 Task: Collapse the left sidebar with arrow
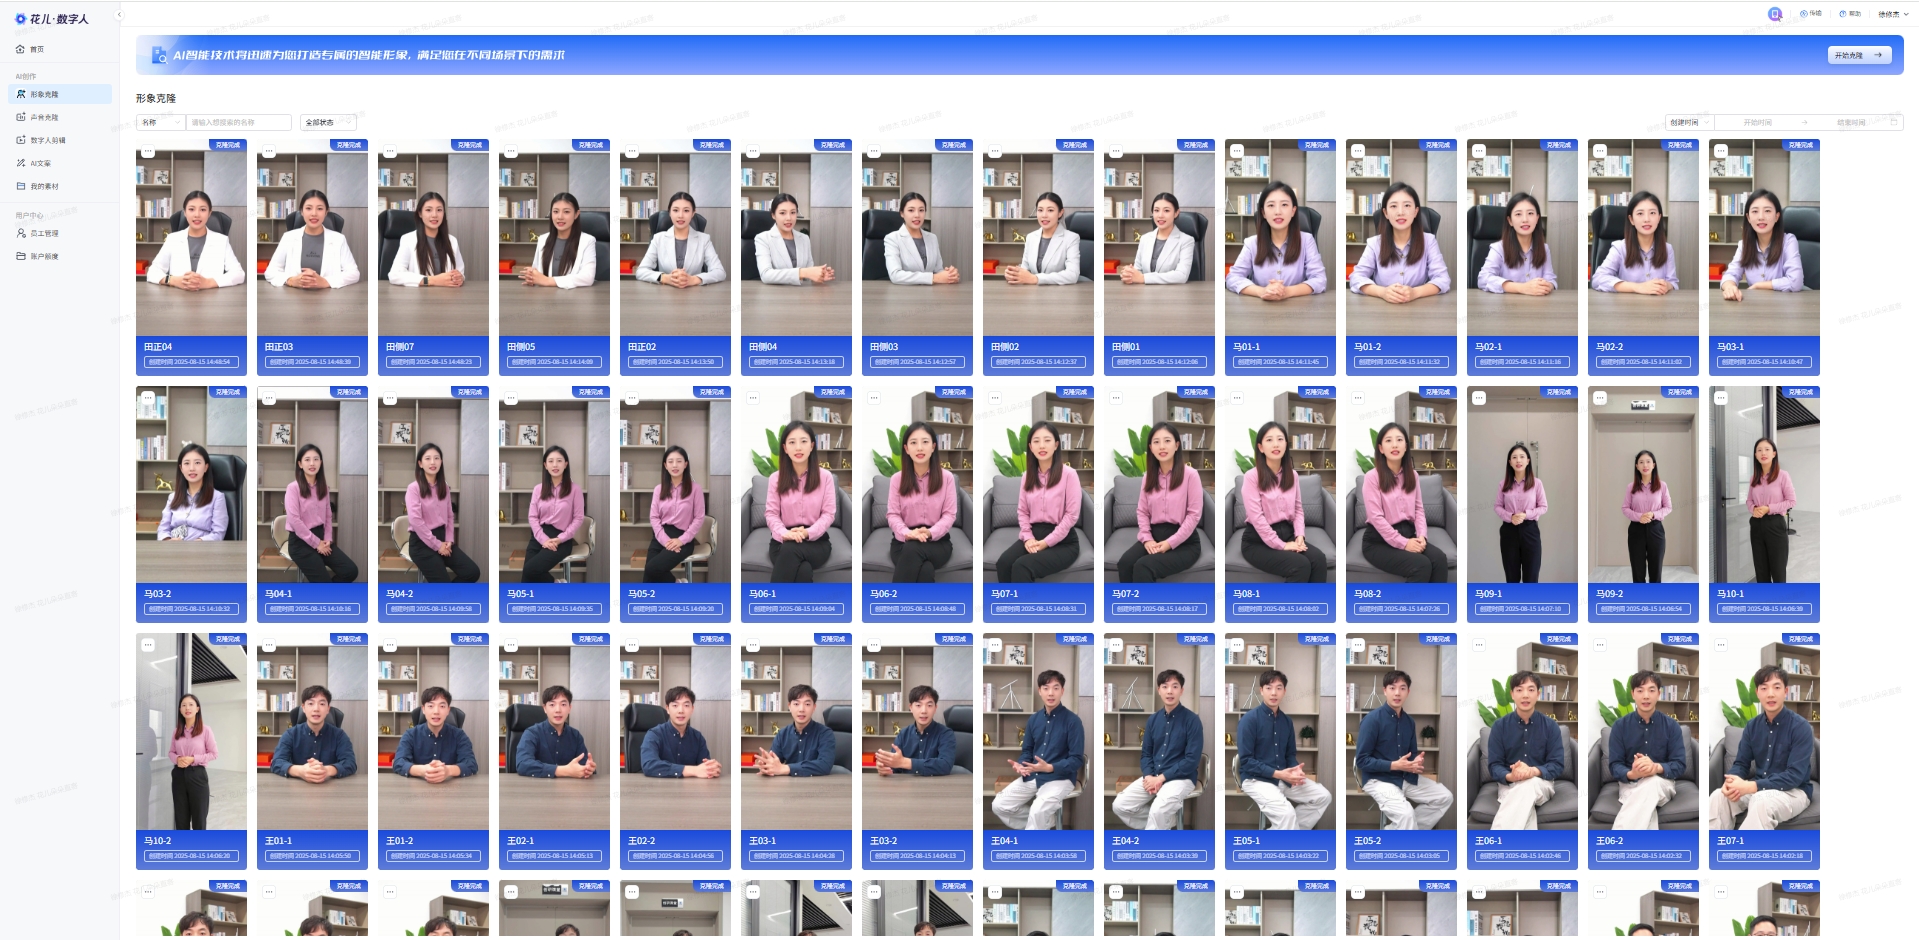click(119, 15)
